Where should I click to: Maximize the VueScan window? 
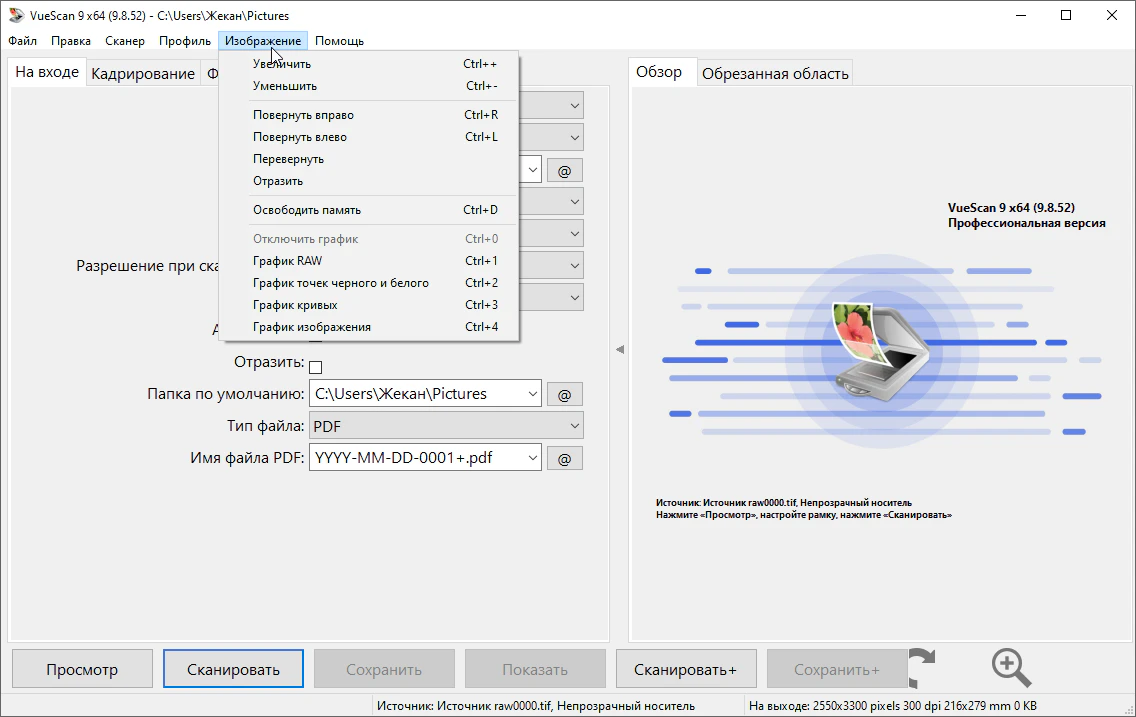coord(1066,15)
